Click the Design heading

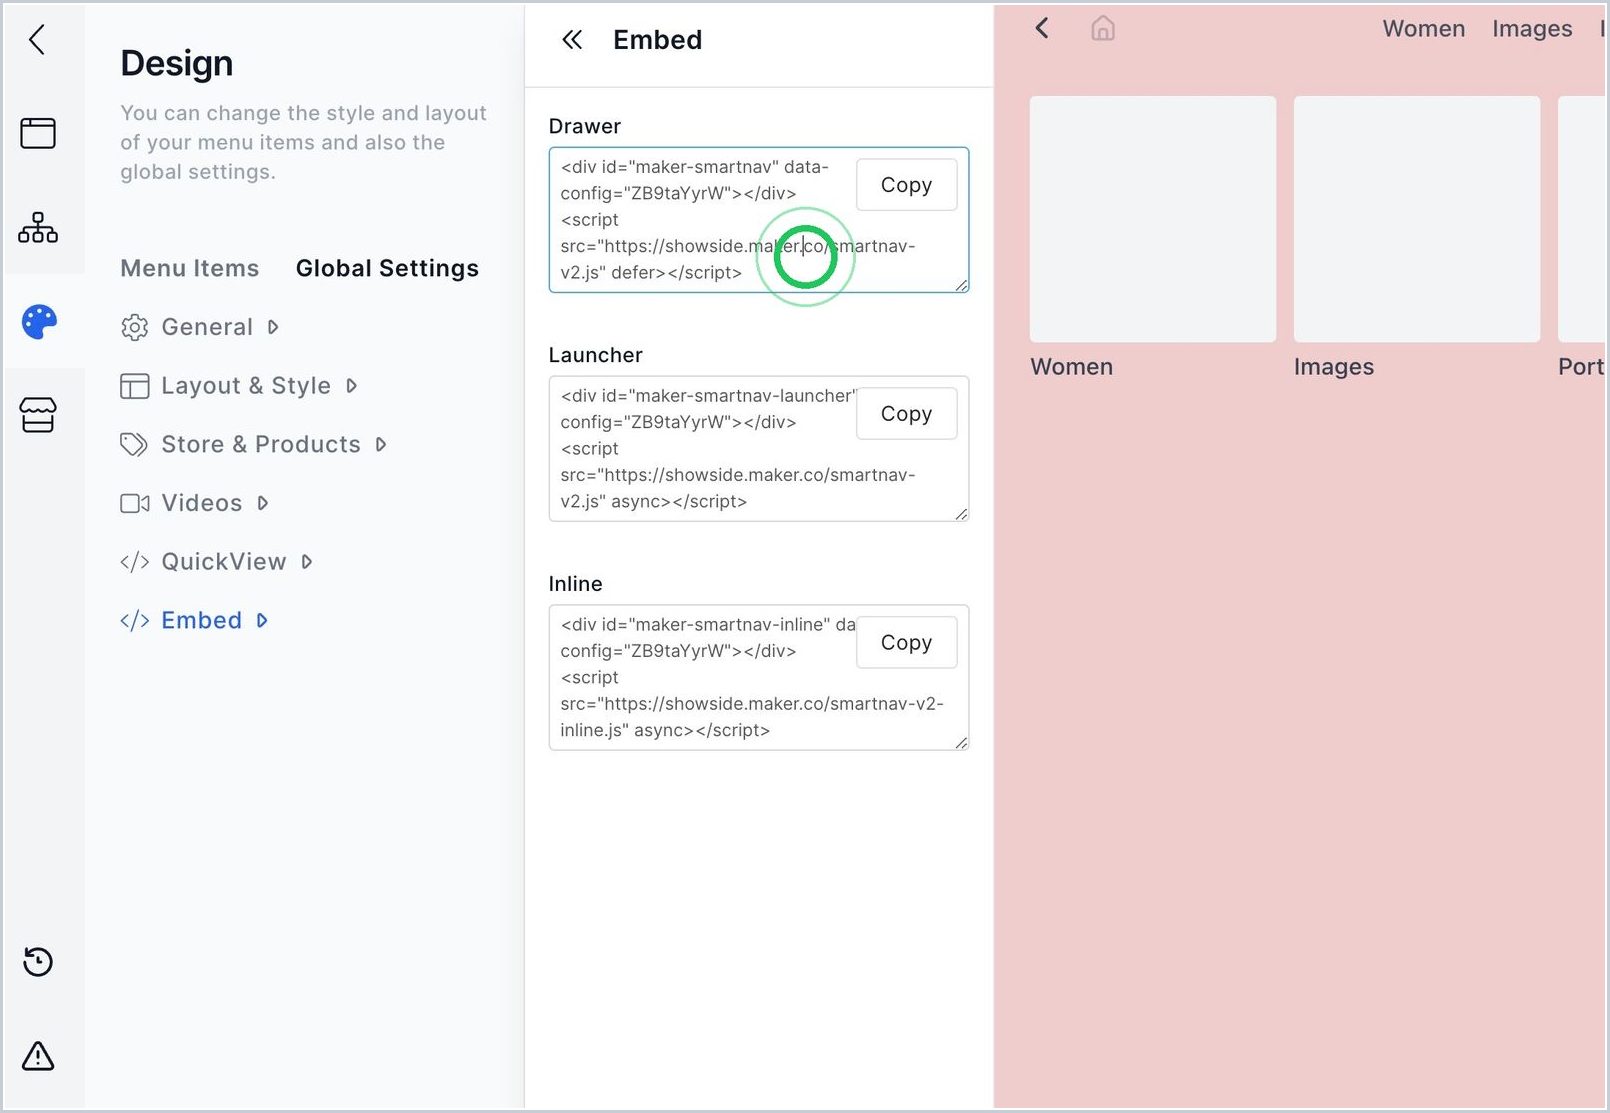(177, 63)
